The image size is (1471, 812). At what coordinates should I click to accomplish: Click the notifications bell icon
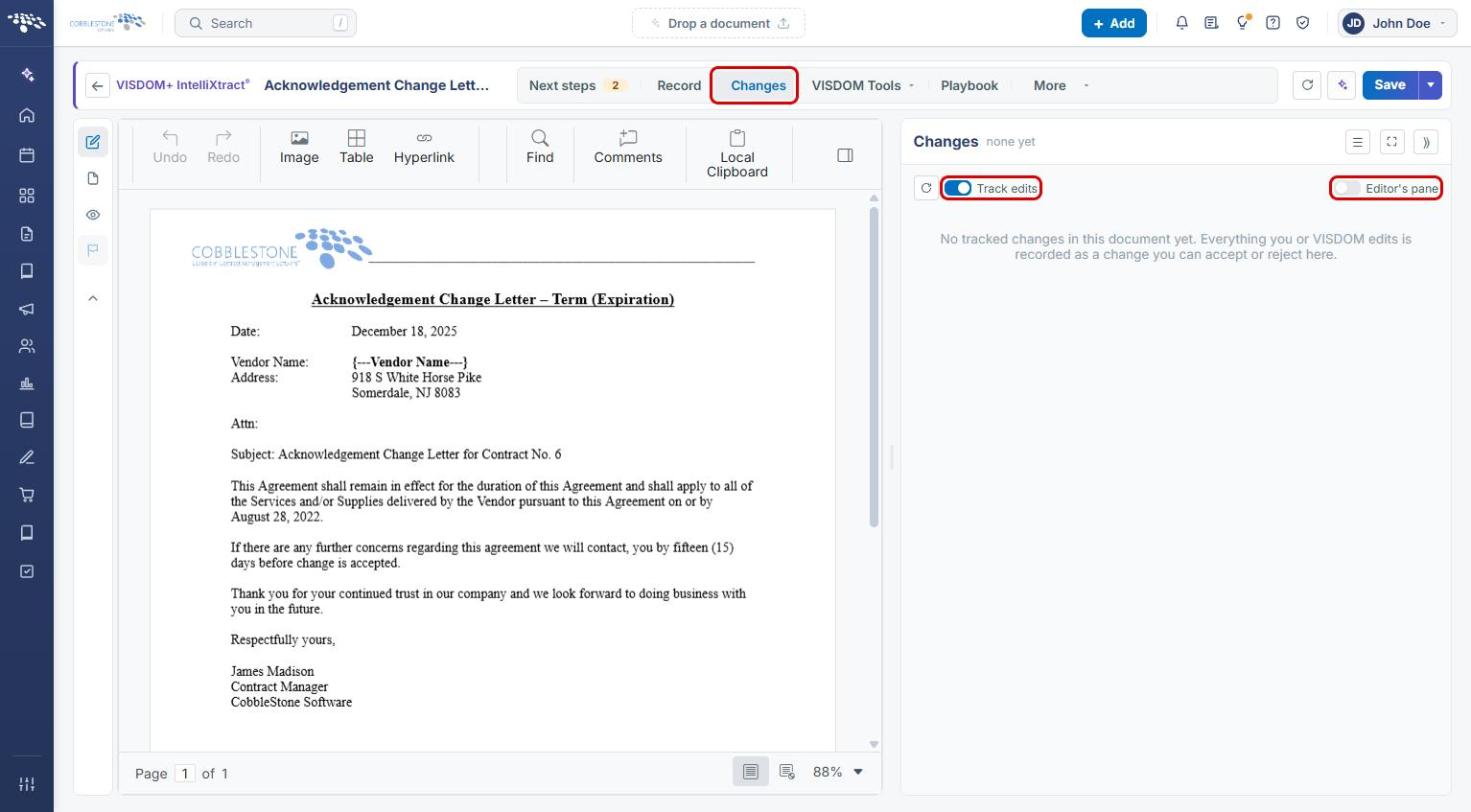(x=1181, y=23)
